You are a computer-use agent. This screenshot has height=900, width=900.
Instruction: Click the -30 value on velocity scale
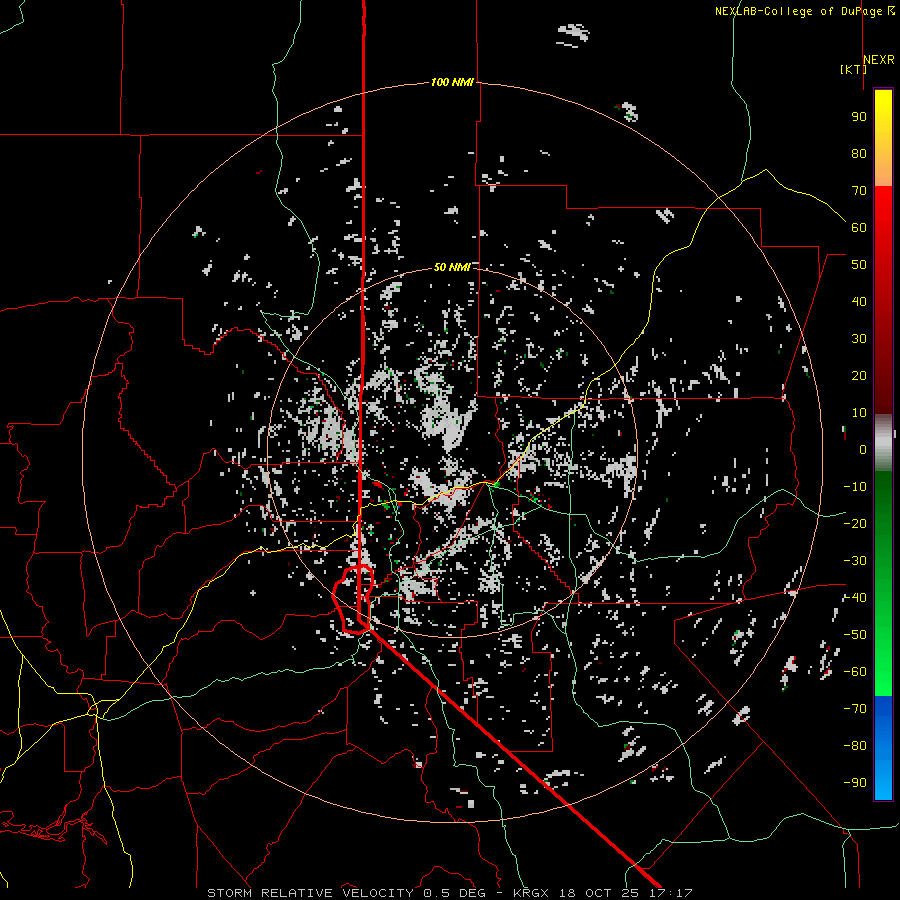[x=855, y=561]
